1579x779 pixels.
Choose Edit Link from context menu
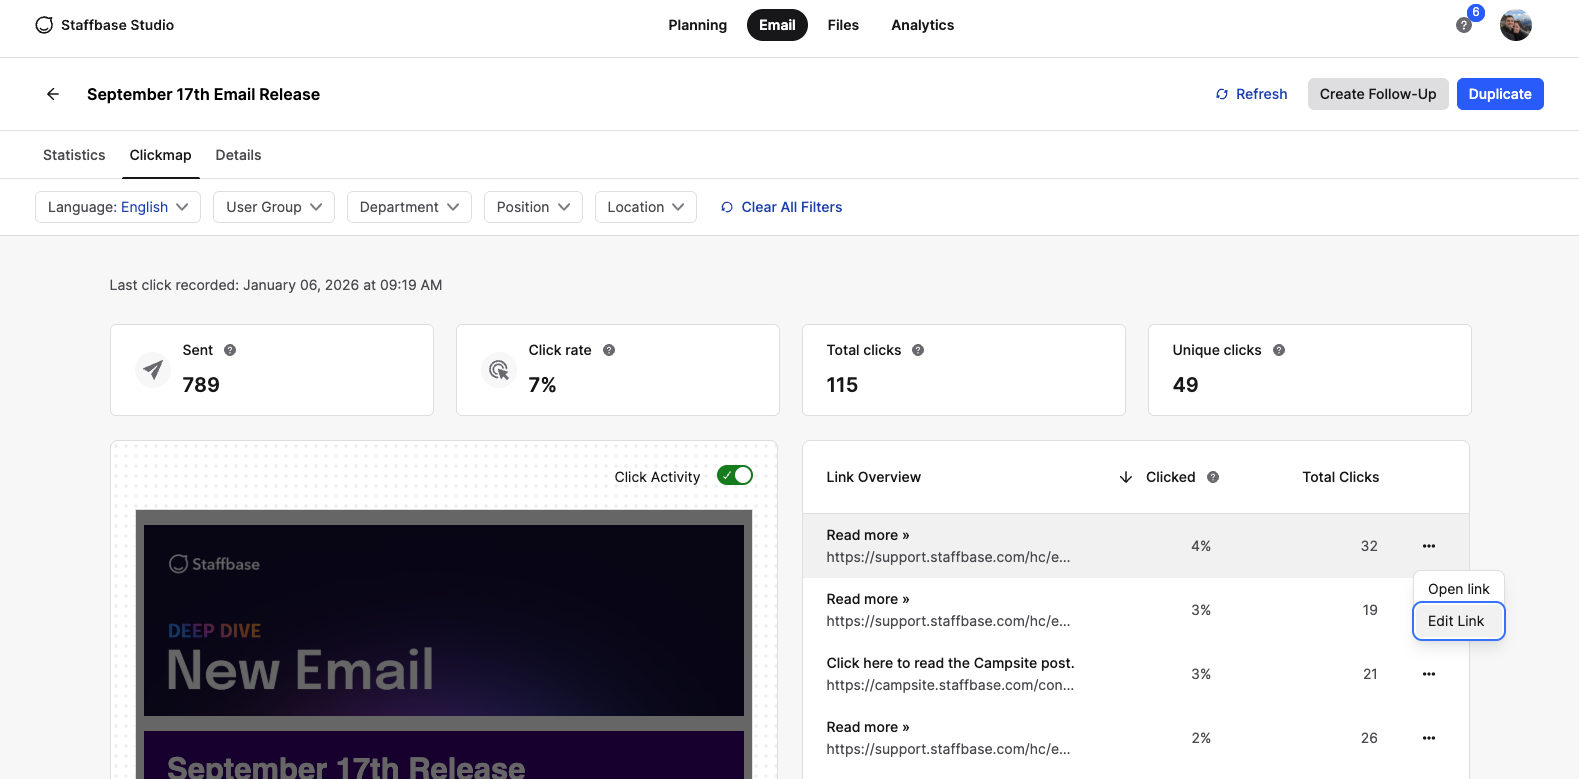pos(1459,621)
